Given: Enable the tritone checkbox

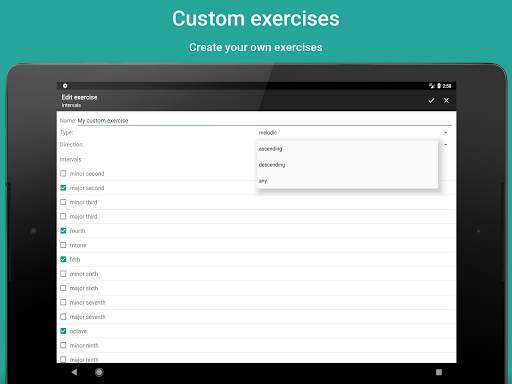Looking at the screenshot, I should coord(63,245).
